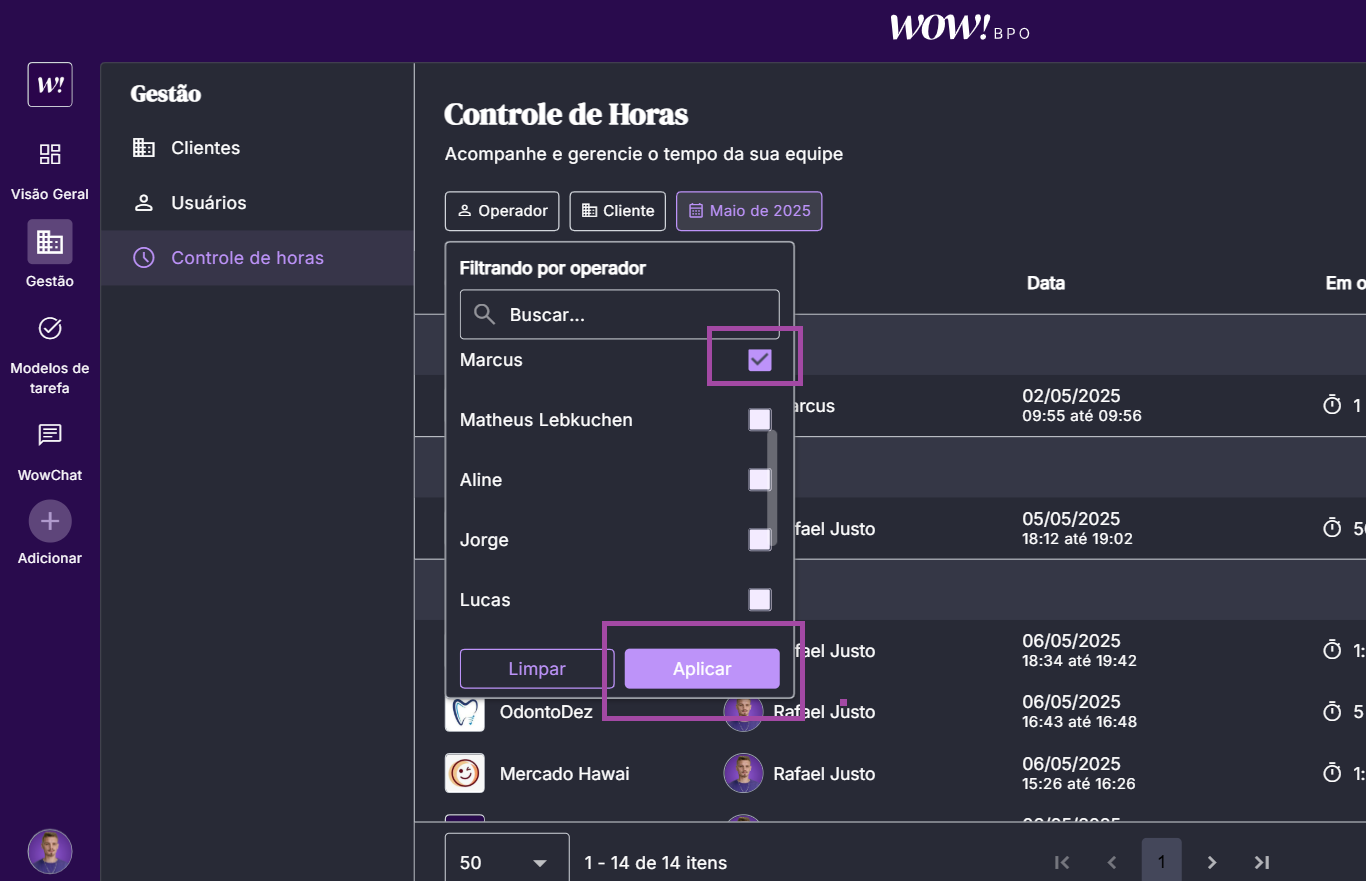Click the Mercado Hawai client logo
The height and width of the screenshot is (881, 1366).
coord(465,773)
